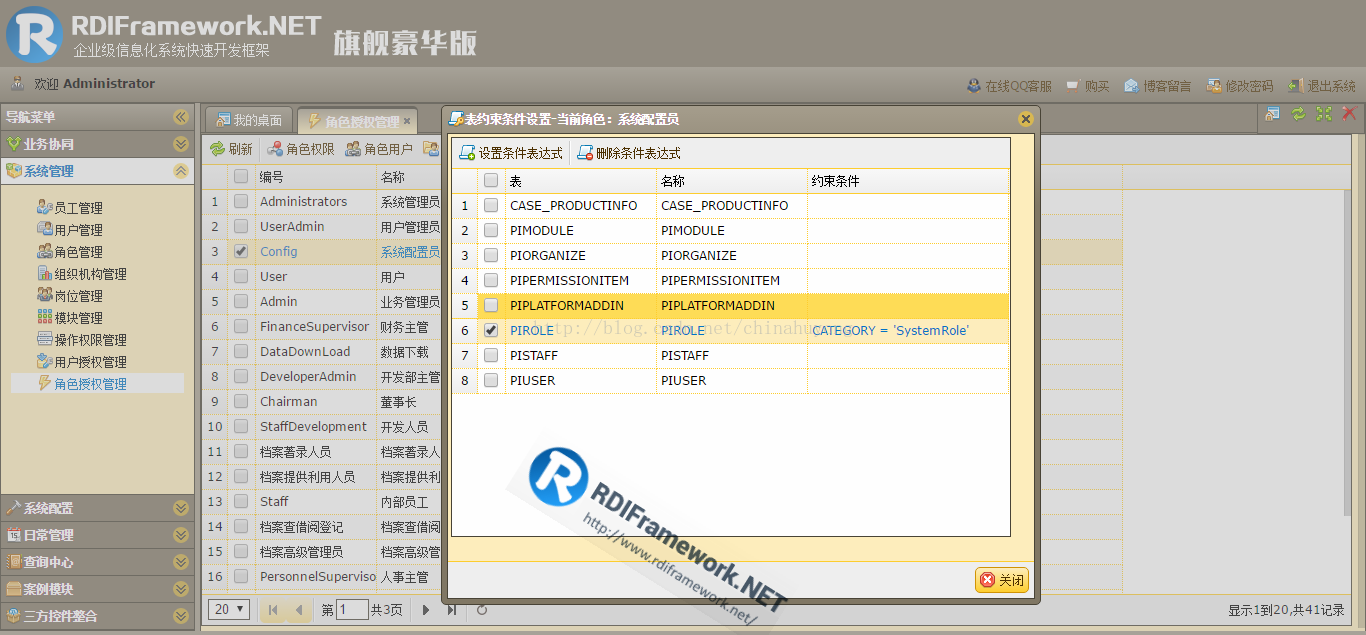Check the CASE_PRODUCTINFO row checkbox
The image size is (1366, 635).
491,205
